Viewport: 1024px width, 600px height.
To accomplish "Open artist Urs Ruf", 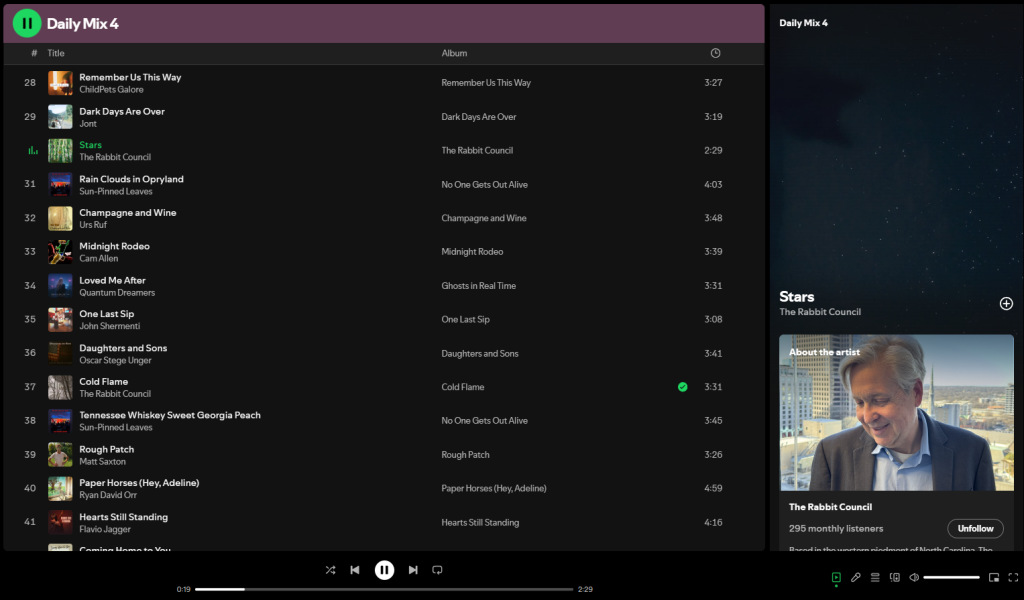I will coord(93,225).
